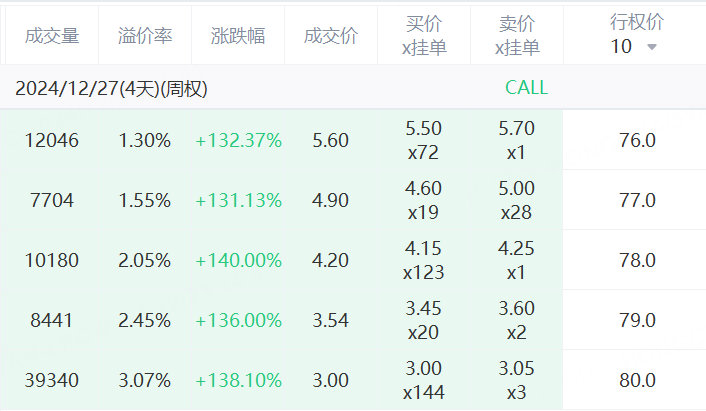This screenshot has width=706, height=411.
Task: Click the 买价 x挂单 column header
Action: point(424,36)
